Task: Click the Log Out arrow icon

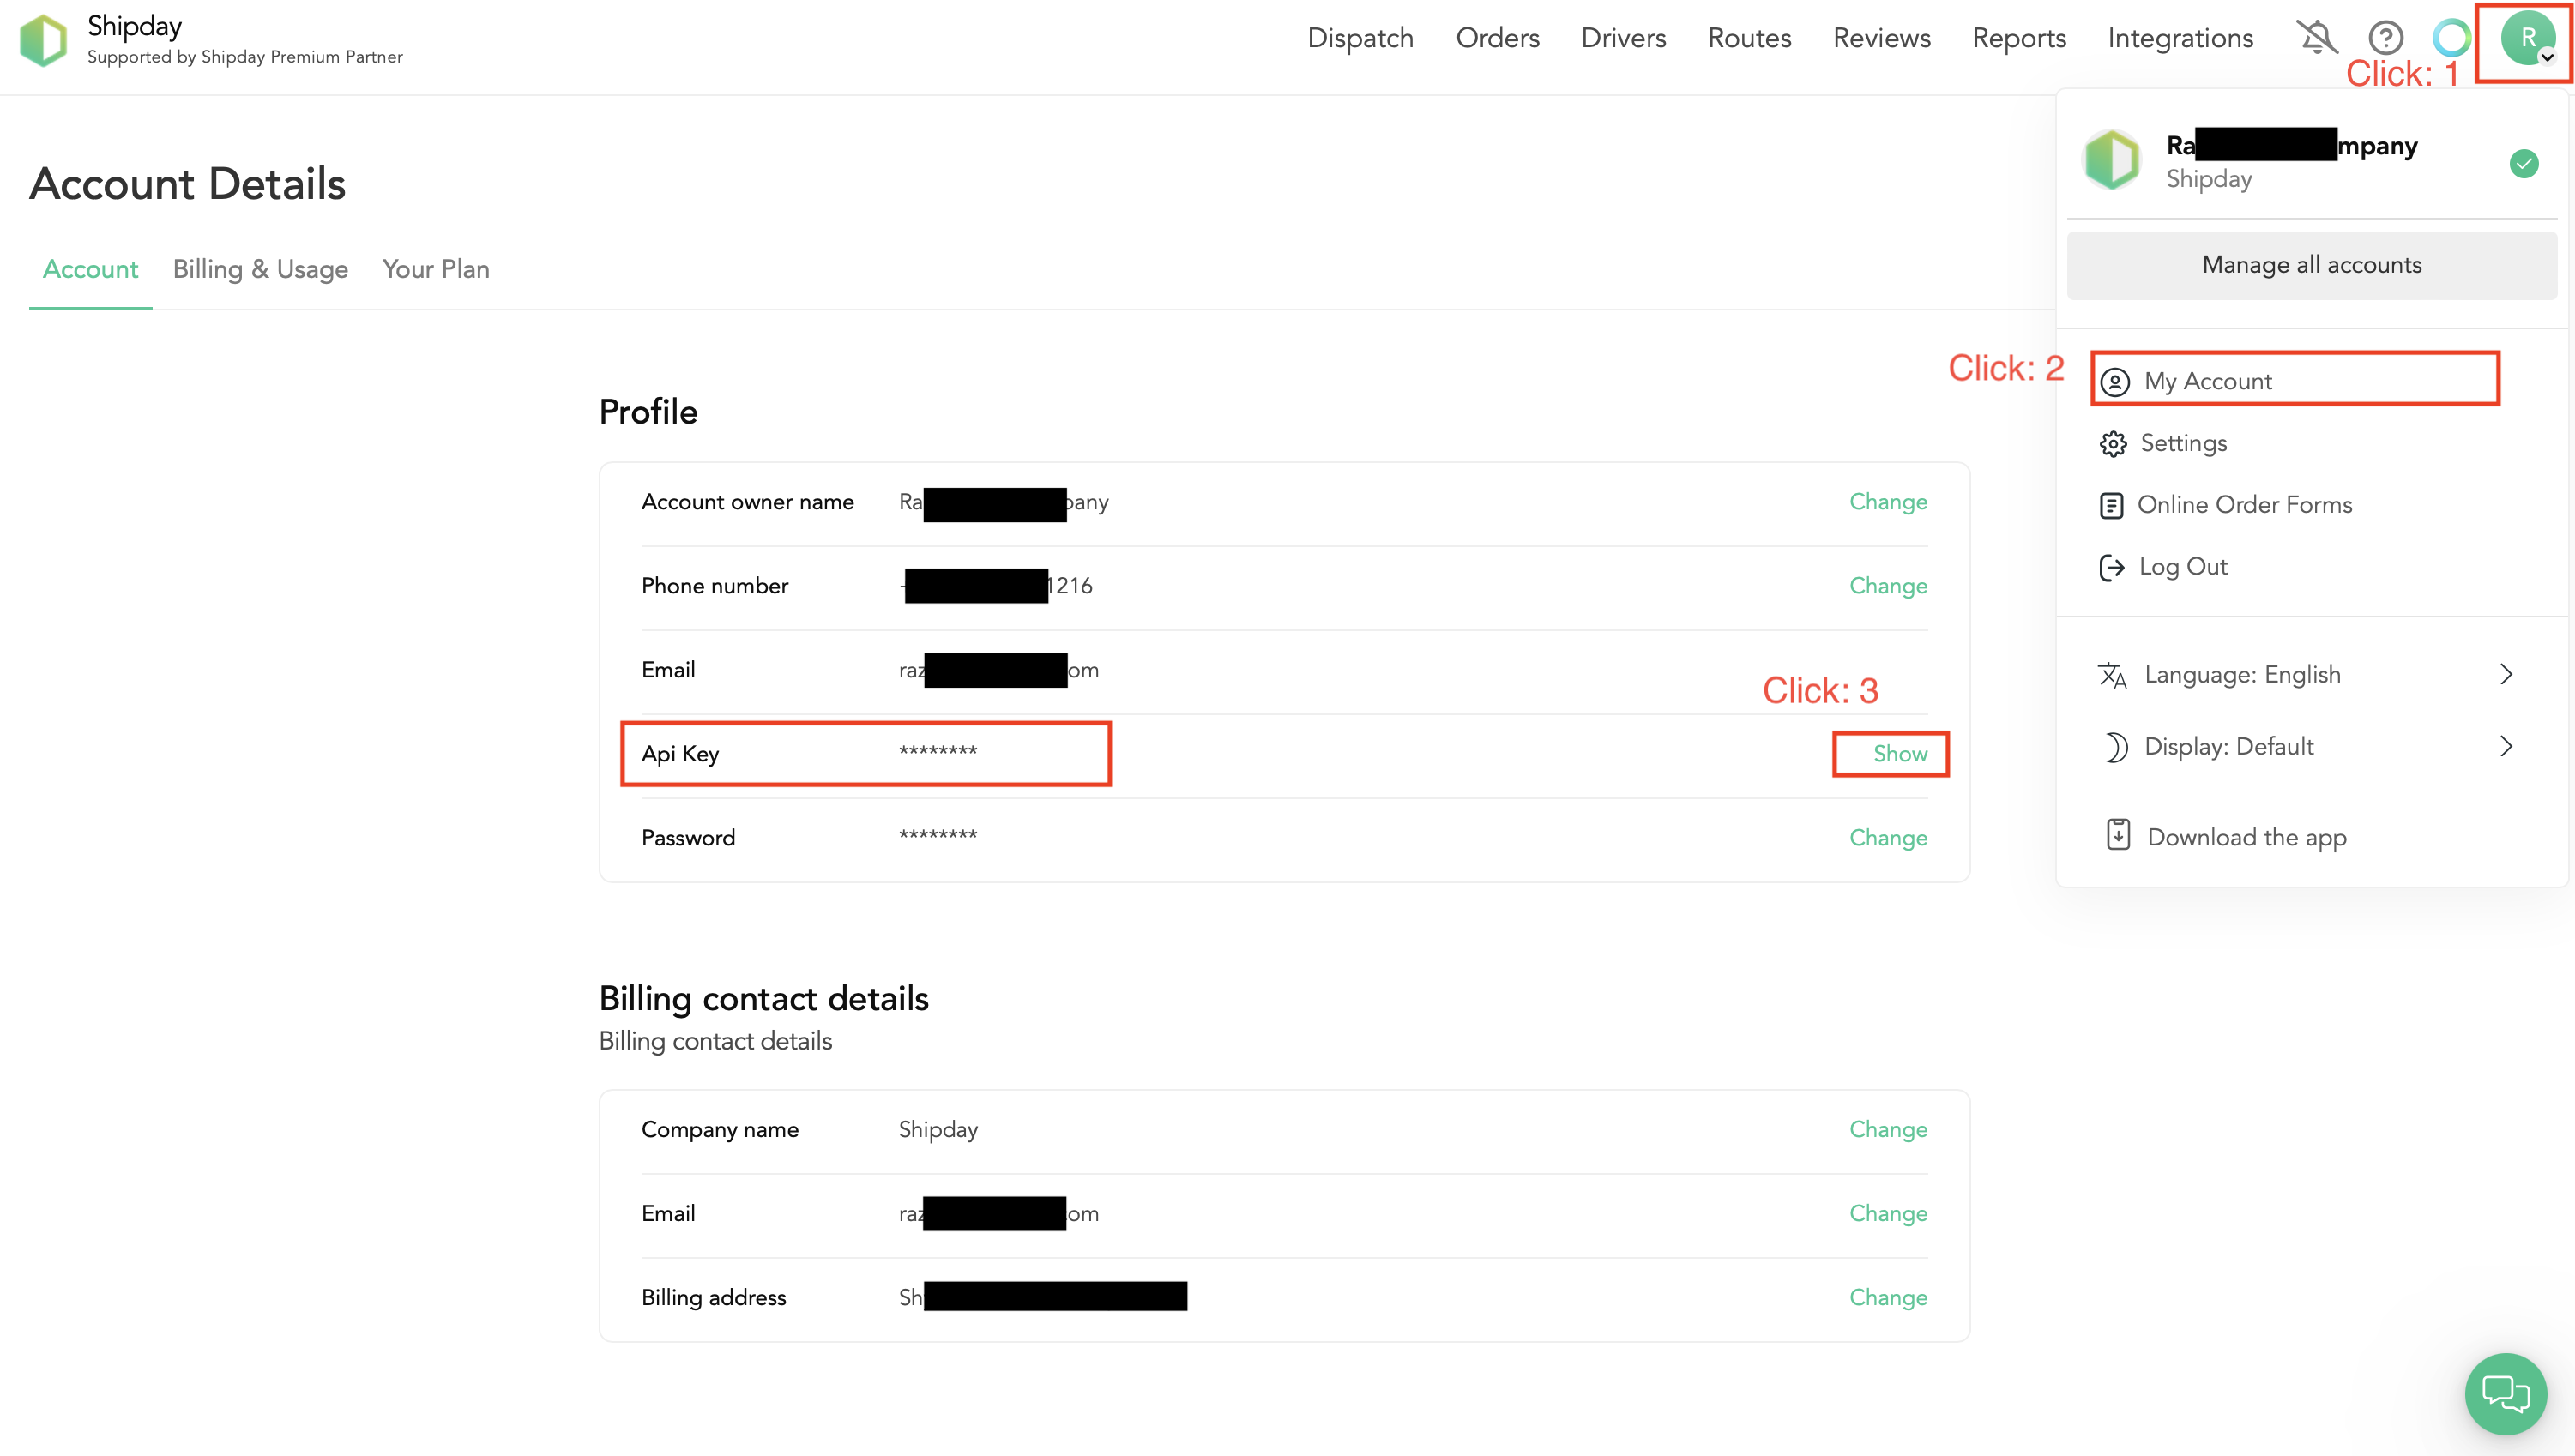Action: point(2111,567)
